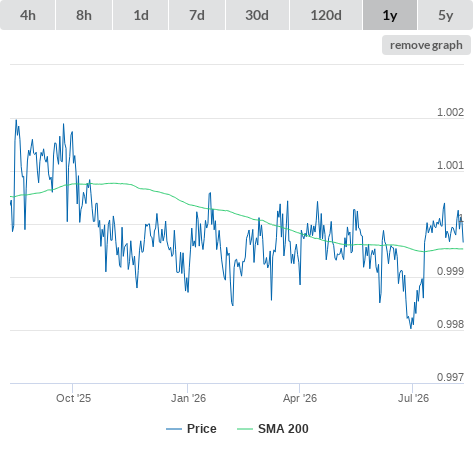Image resolution: width=474 pixels, height=455 pixels.
Task: Select the active 1y tab
Action: click(390, 15)
